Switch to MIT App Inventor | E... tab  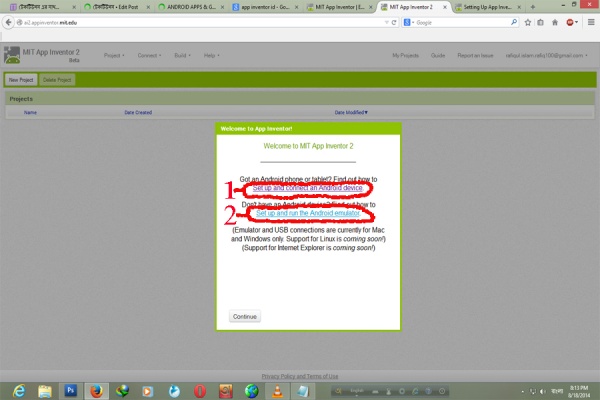coord(340,7)
